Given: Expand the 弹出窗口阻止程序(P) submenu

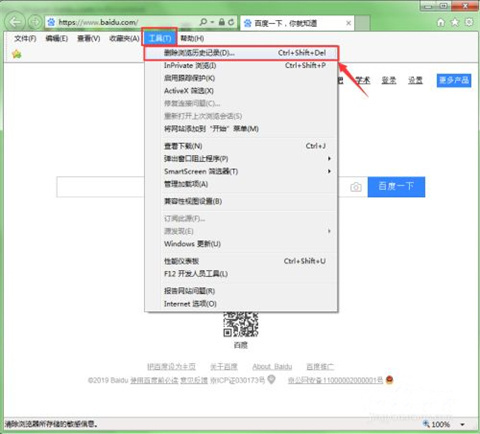Looking at the screenshot, I should click(241, 159).
